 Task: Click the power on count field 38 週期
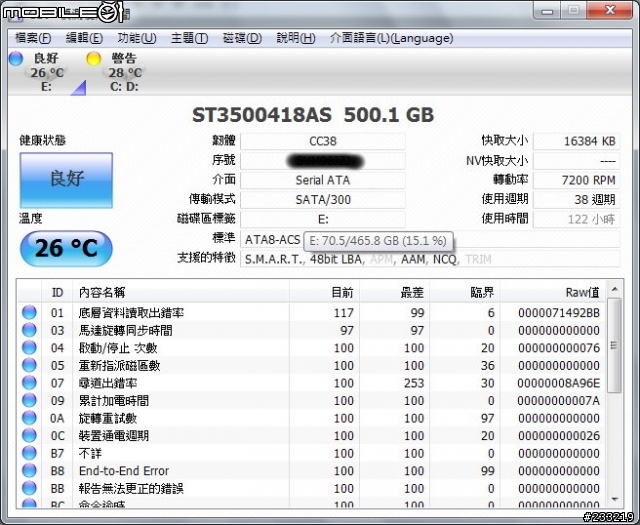tap(576, 200)
